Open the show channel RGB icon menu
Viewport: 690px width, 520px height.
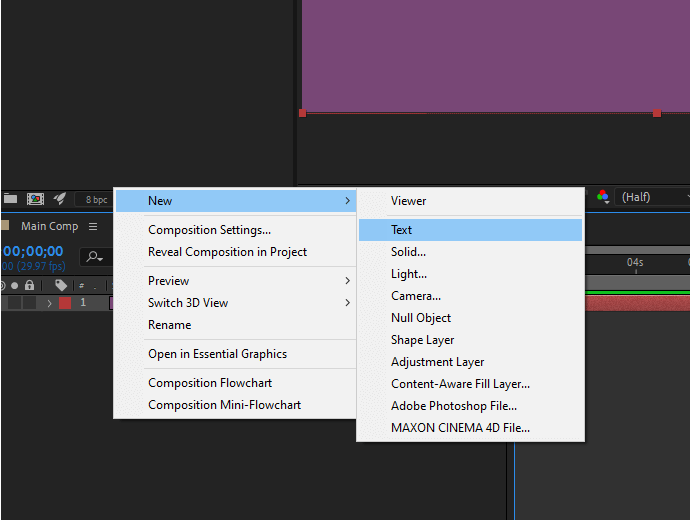603,197
